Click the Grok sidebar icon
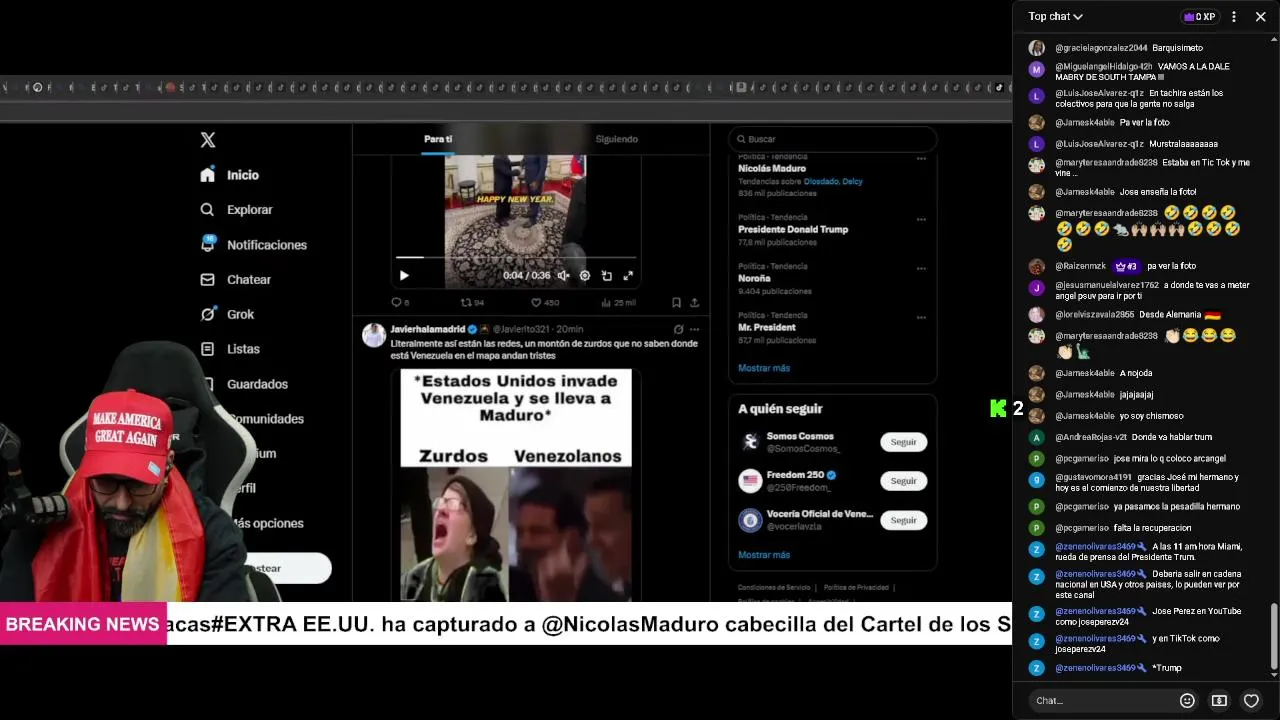This screenshot has width=1280, height=720. 207,314
